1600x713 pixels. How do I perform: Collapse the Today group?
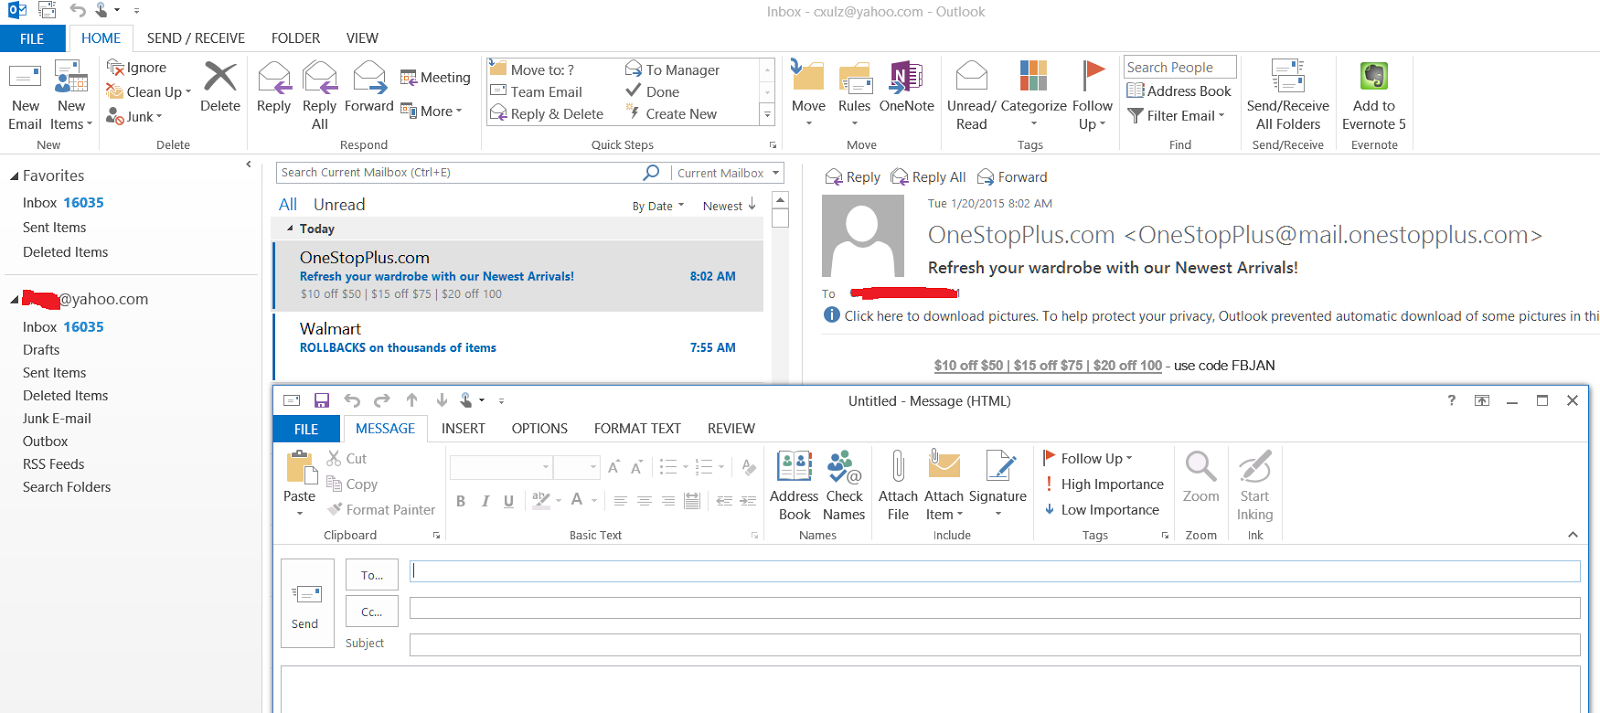tap(290, 229)
